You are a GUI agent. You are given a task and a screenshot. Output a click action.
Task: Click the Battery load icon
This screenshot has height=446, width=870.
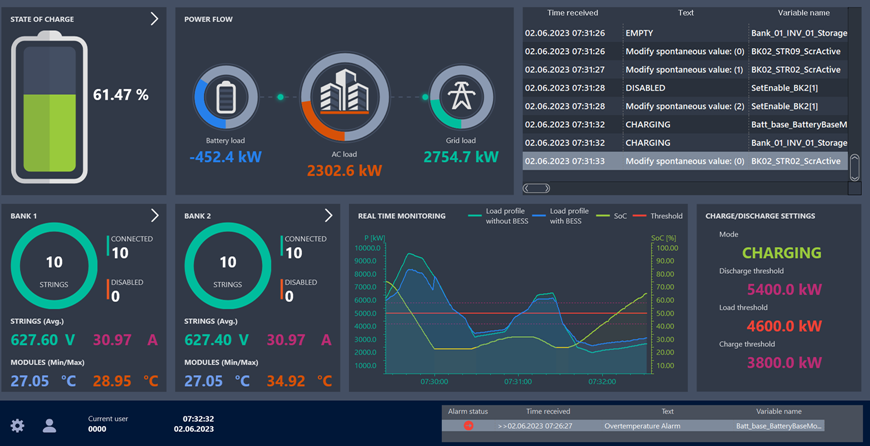225,98
